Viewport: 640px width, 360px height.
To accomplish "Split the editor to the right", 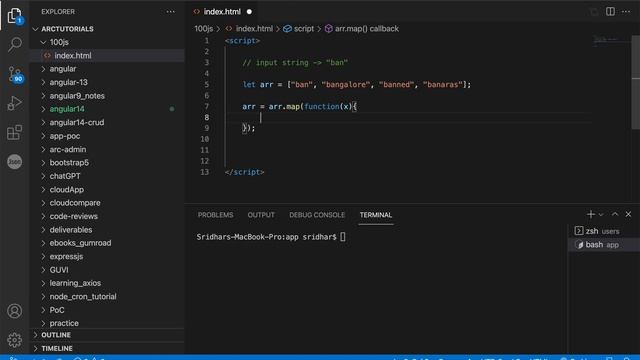I will click(x=610, y=11).
